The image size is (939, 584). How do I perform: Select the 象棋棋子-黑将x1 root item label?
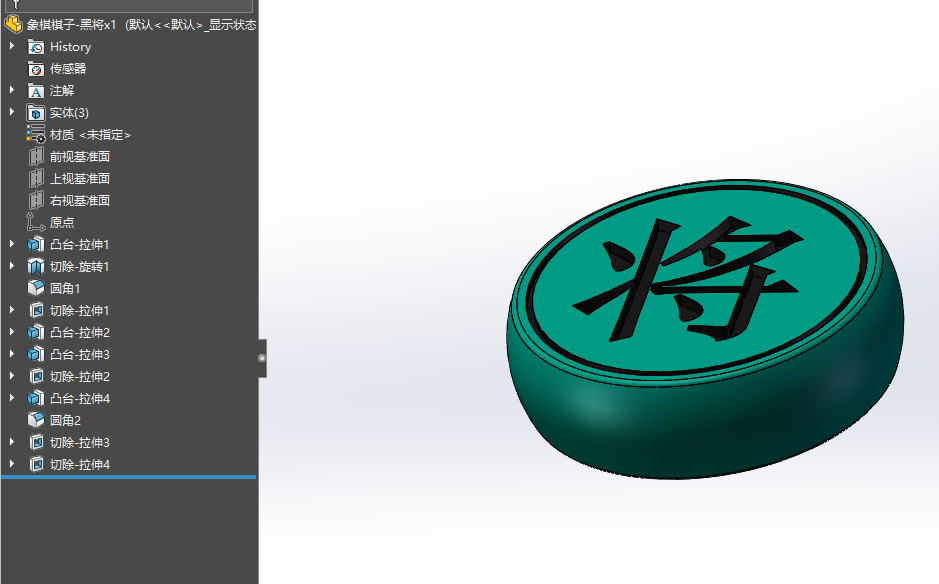(71, 25)
